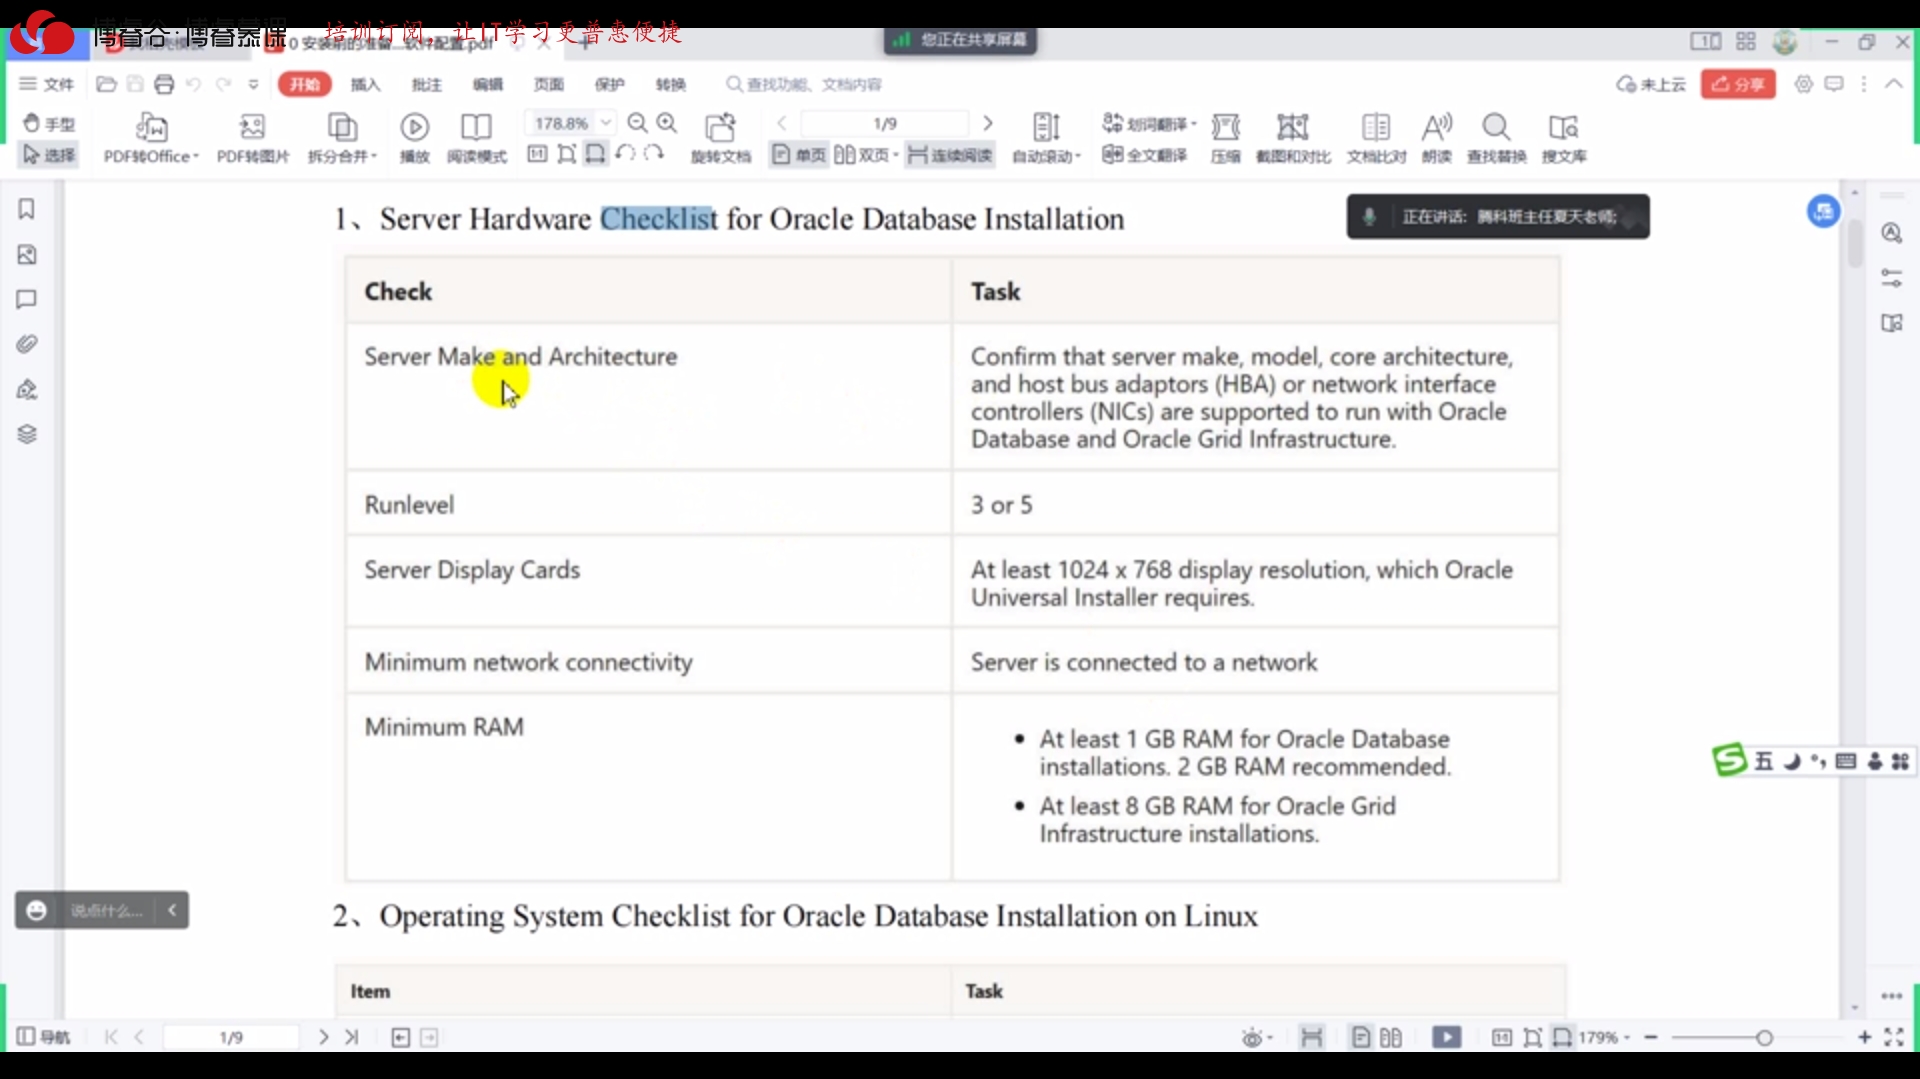
Task: Click the 搜文库 library search tool
Action: (x=1564, y=138)
